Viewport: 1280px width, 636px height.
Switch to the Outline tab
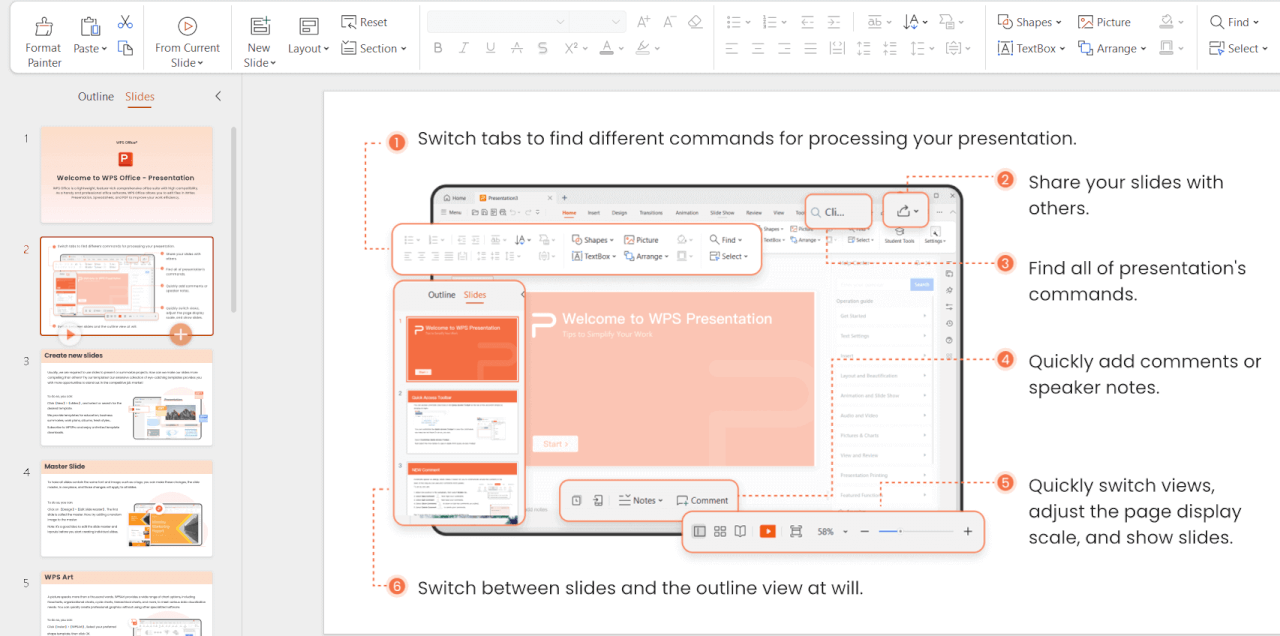96,97
